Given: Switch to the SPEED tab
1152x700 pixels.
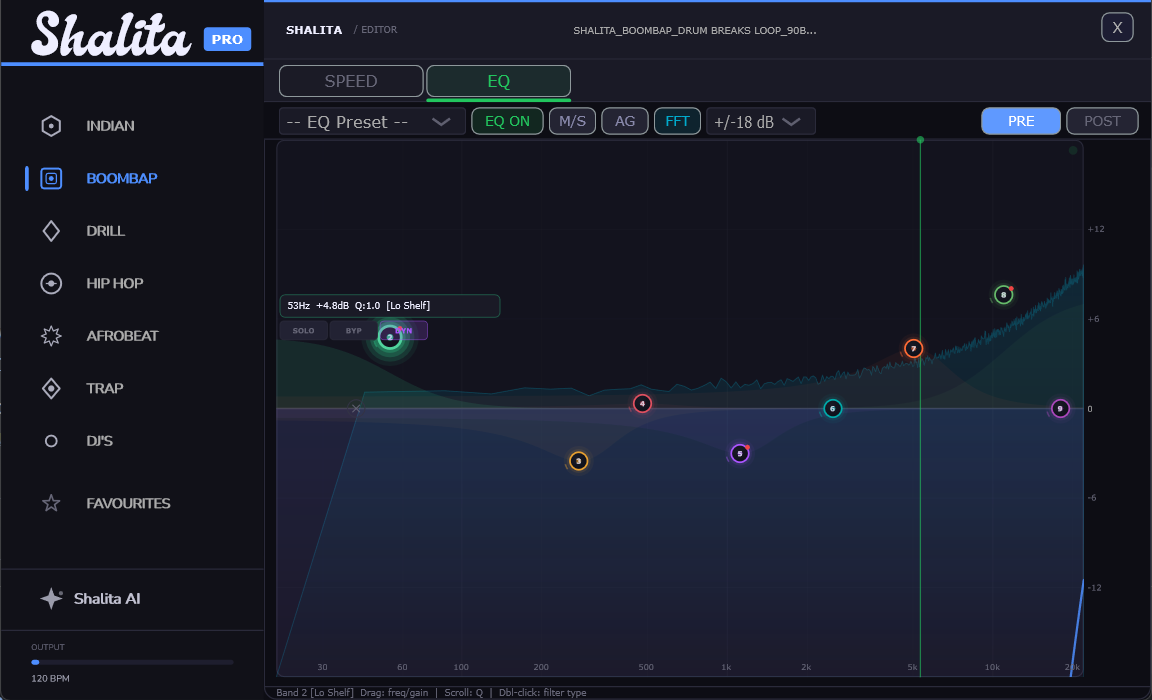Looking at the screenshot, I should 351,81.
